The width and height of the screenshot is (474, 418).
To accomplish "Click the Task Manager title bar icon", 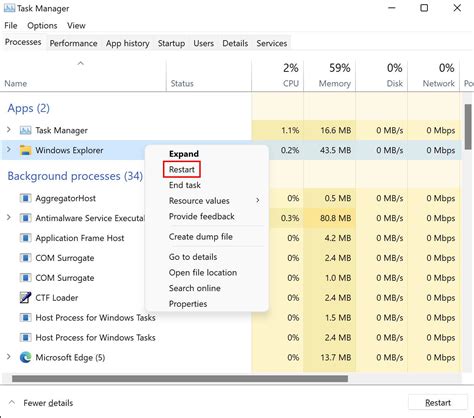I will (9, 8).
